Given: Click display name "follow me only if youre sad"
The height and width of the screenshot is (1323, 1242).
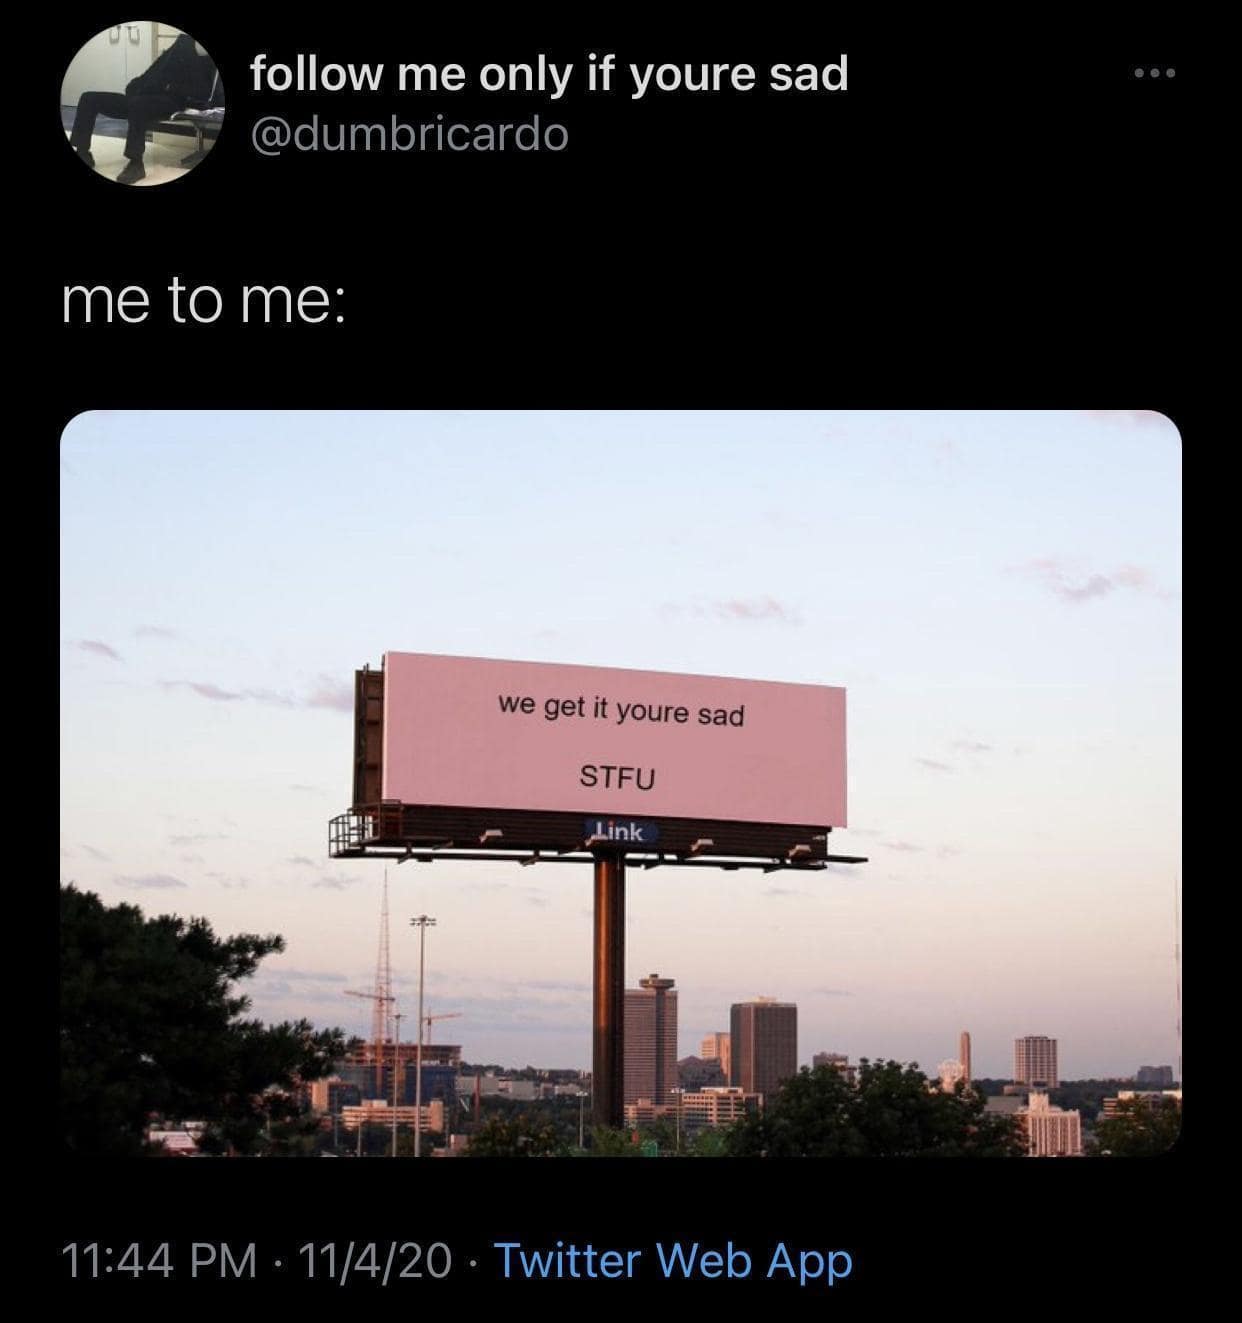Looking at the screenshot, I should coord(549,74).
